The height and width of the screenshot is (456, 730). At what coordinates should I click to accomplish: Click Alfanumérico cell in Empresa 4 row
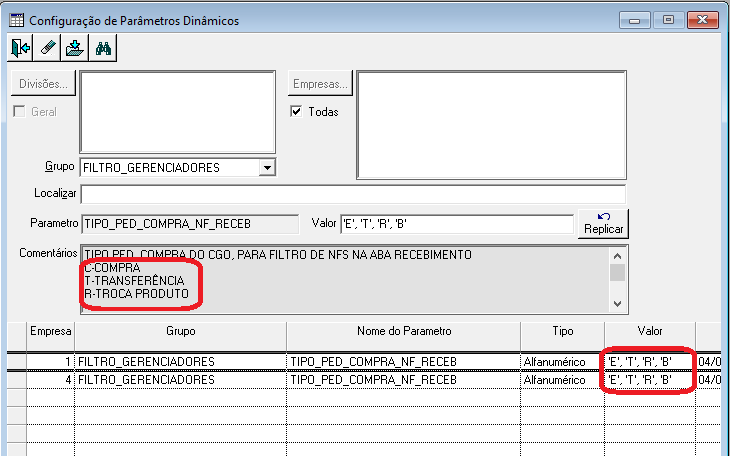[x=562, y=380]
